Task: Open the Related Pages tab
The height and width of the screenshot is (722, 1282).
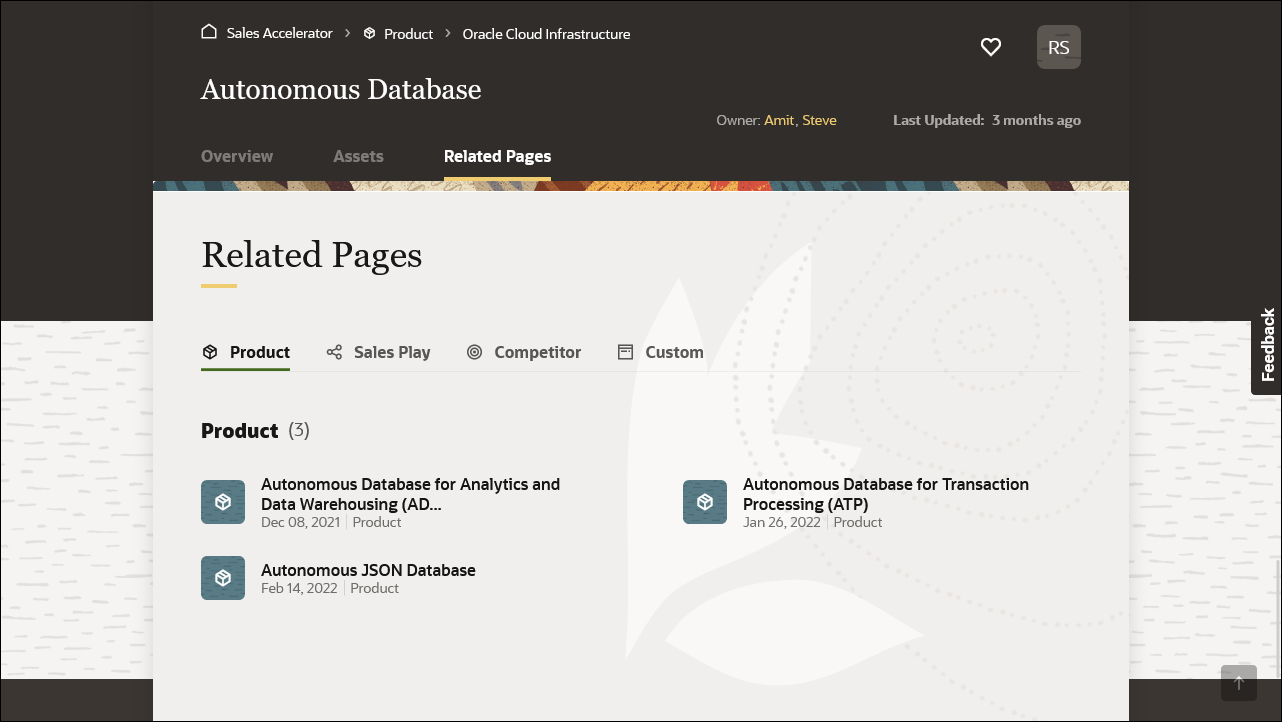Action: click(x=497, y=156)
